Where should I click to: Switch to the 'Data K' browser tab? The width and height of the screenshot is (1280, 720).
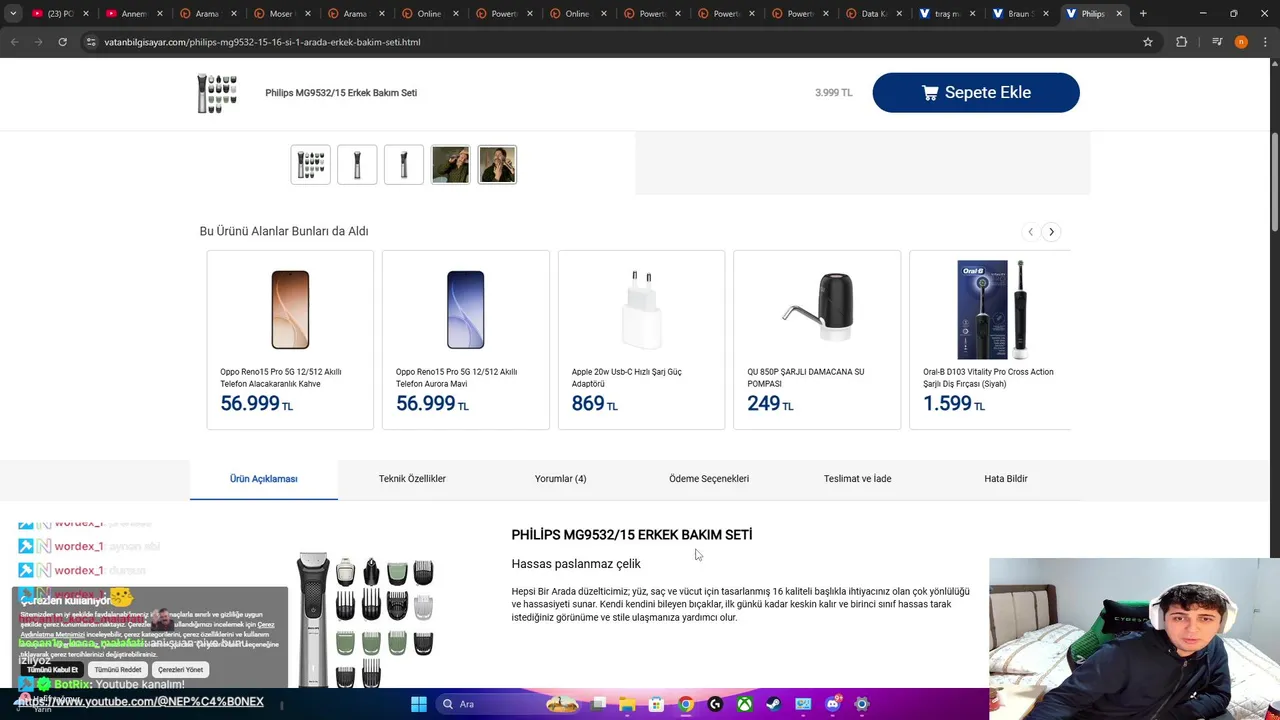(x=874, y=14)
